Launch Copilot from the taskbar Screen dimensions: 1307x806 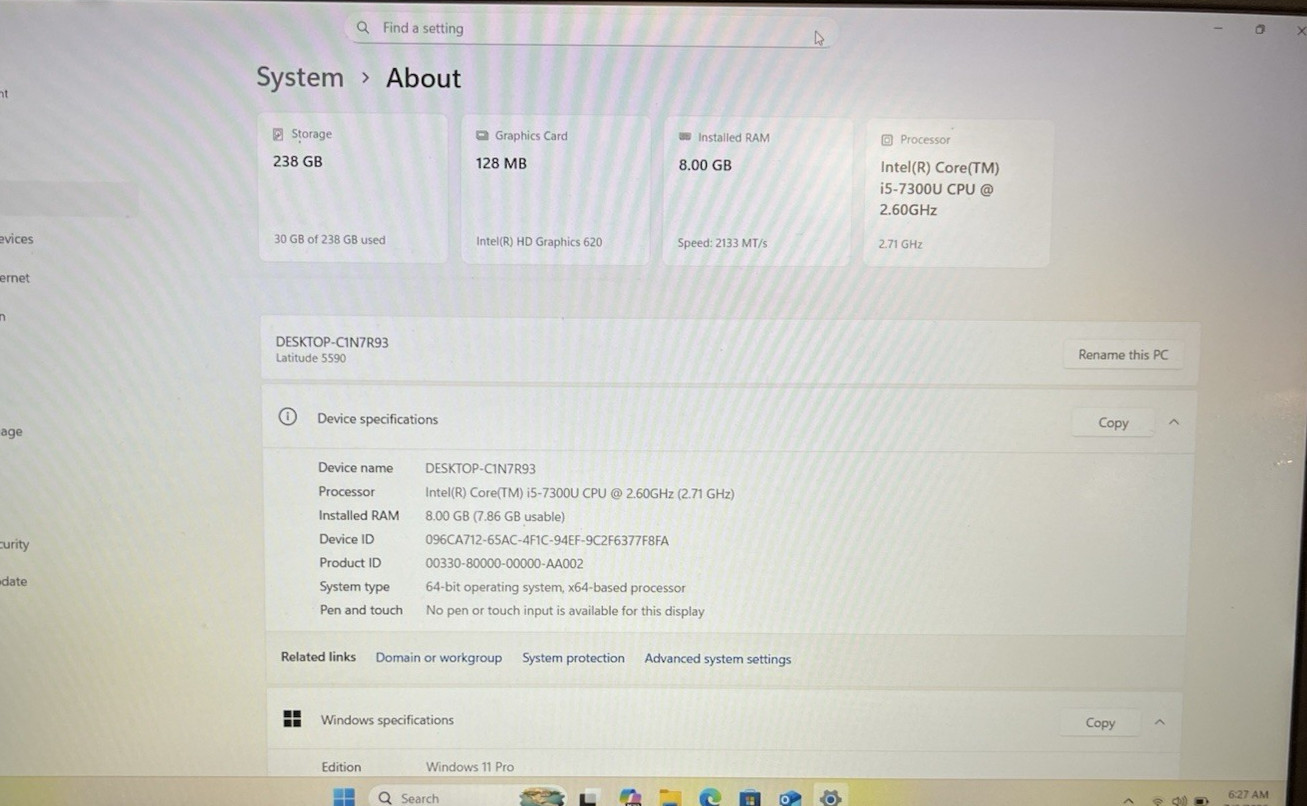coord(630,797)
